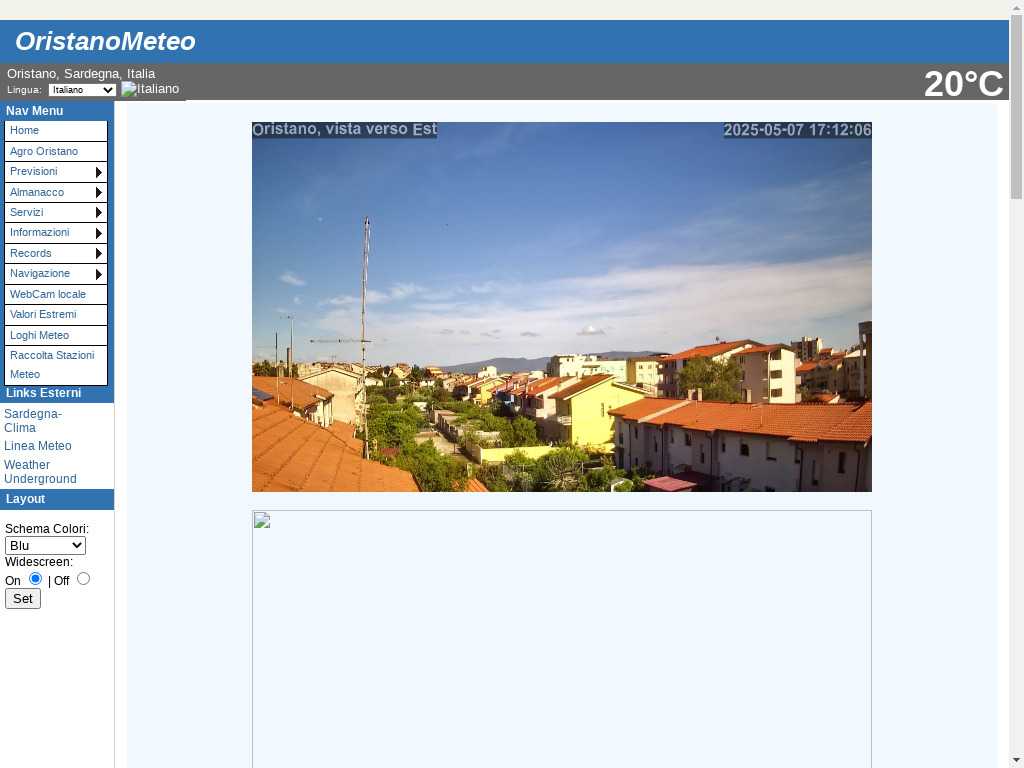Image resolution: width=1024 pixels, height=768 pixels.
Task: Expand the Records submenu arrow
Action: click(x=99, y=253)
